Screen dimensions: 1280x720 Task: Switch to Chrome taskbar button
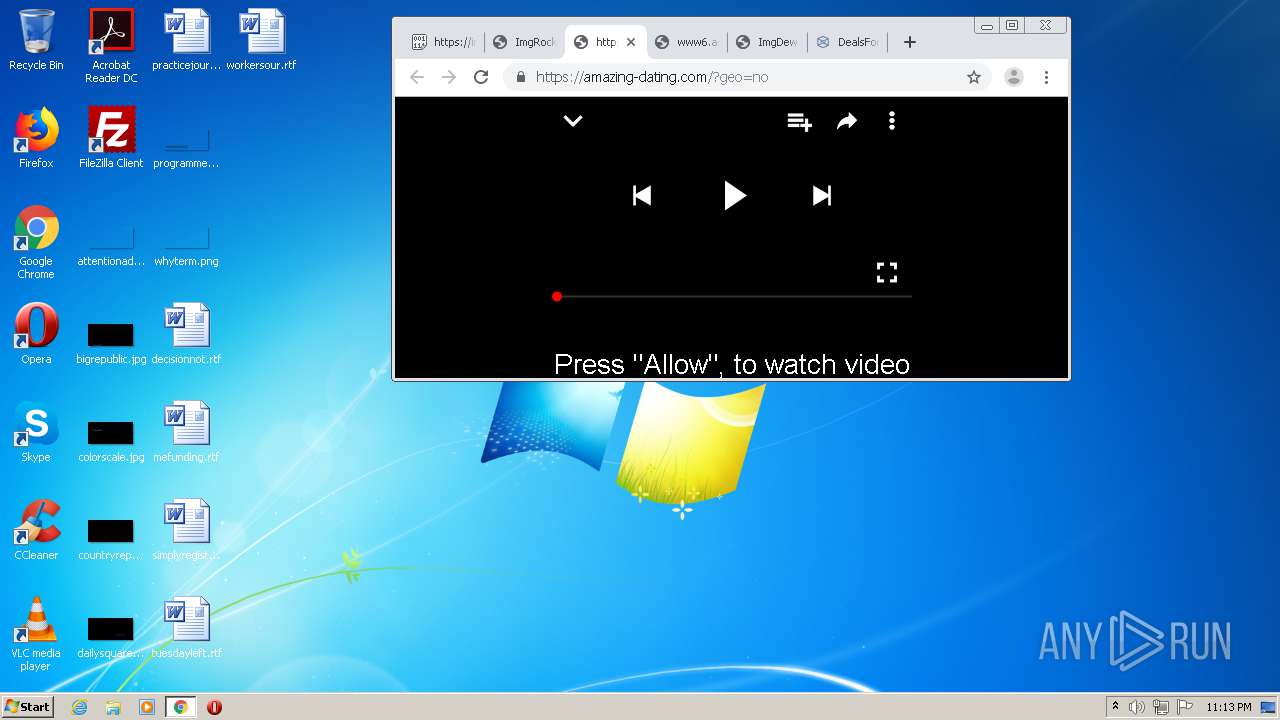pos(180,707)
